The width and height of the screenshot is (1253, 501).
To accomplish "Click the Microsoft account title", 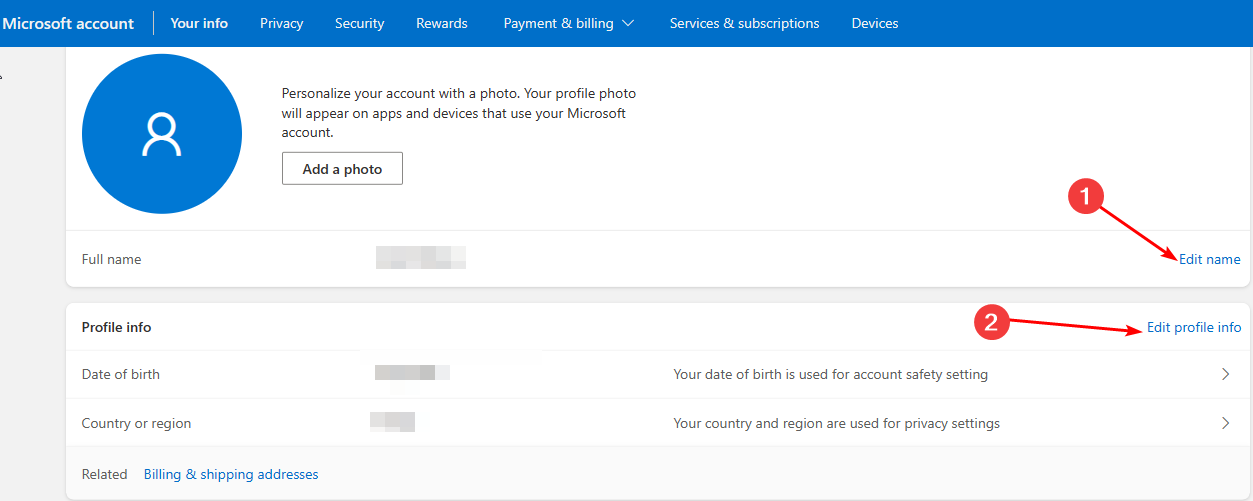I will [x=68, y=23].
